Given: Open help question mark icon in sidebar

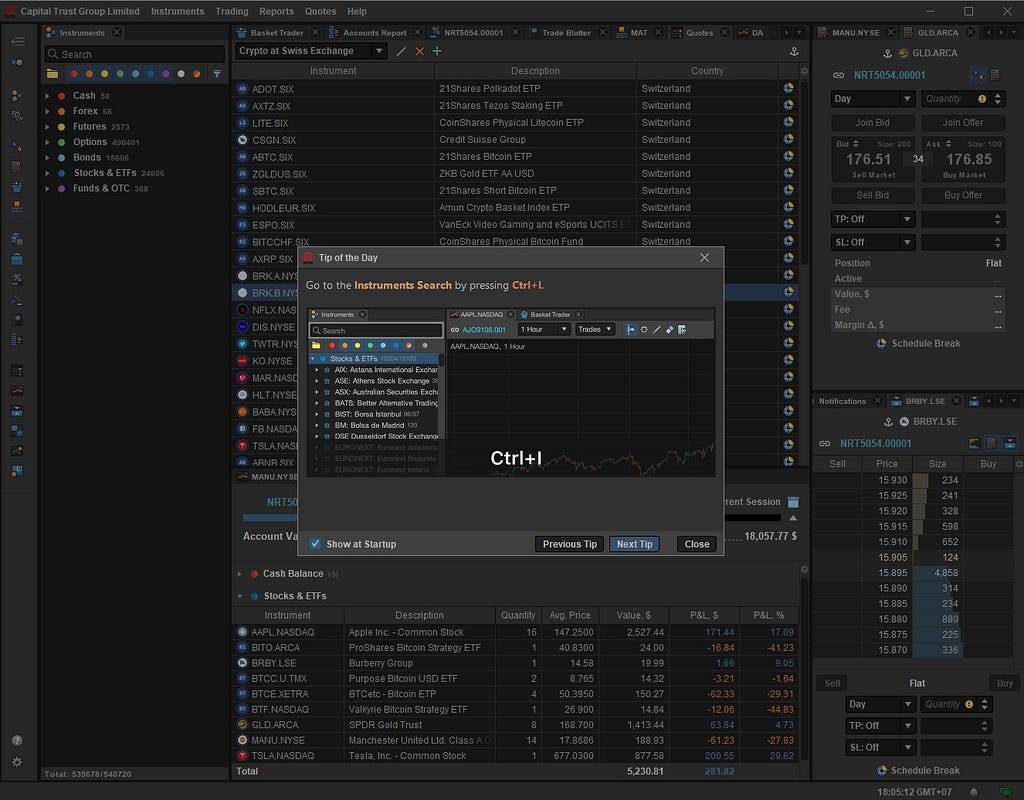Looking at the screenshot, I should 17,741.
